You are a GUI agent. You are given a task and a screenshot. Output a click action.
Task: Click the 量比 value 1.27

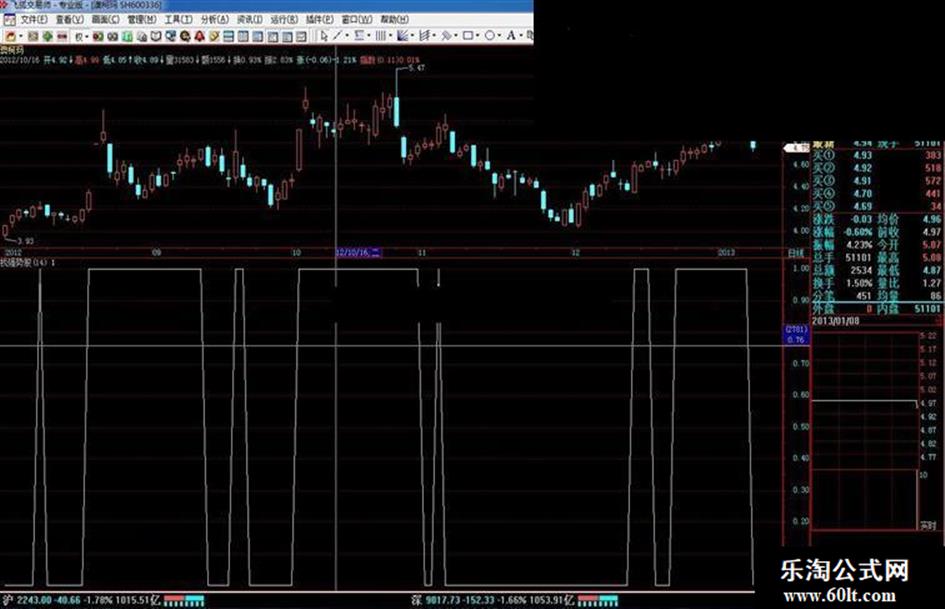pyautogui.click(x=931, y=283)
